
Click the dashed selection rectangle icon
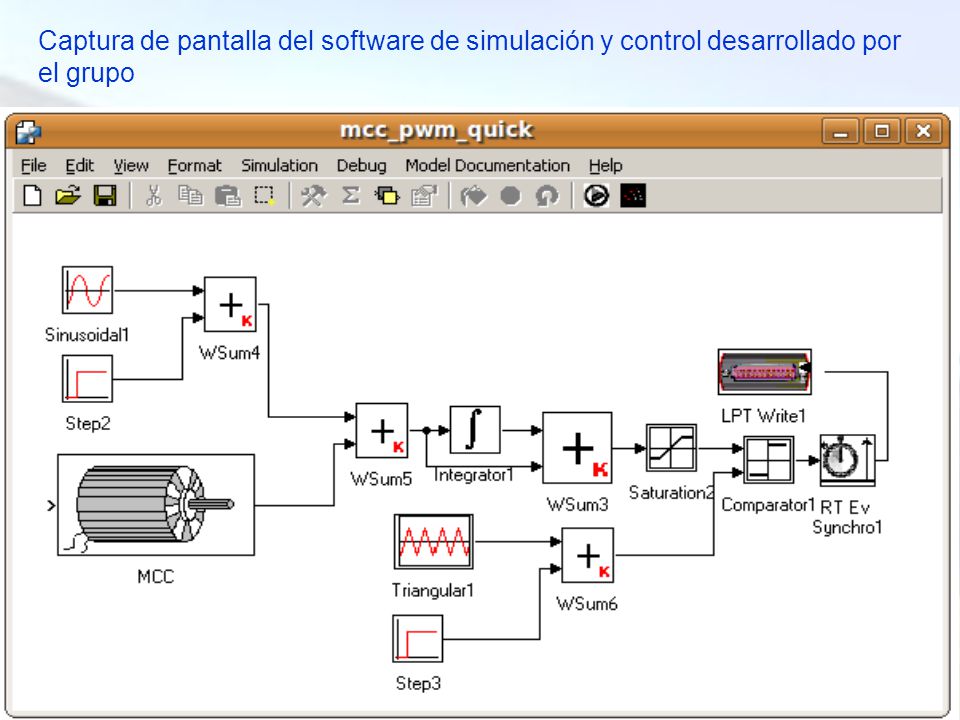pos(265,196)
